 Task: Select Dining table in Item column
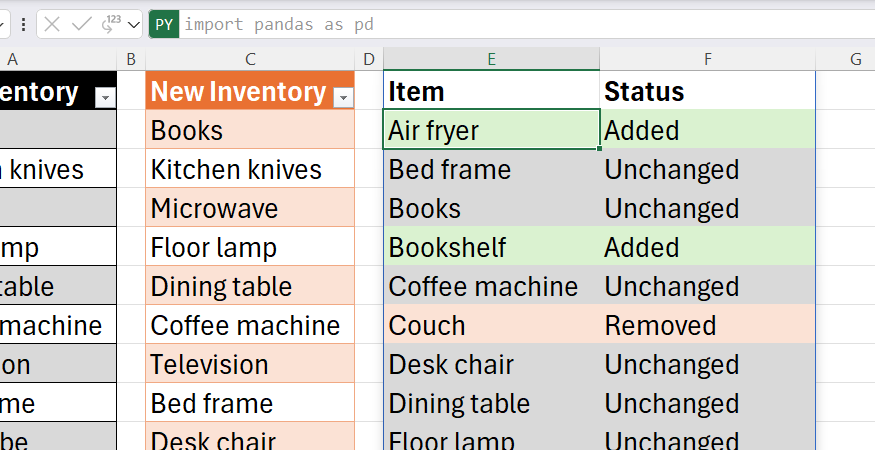point(492,403)
